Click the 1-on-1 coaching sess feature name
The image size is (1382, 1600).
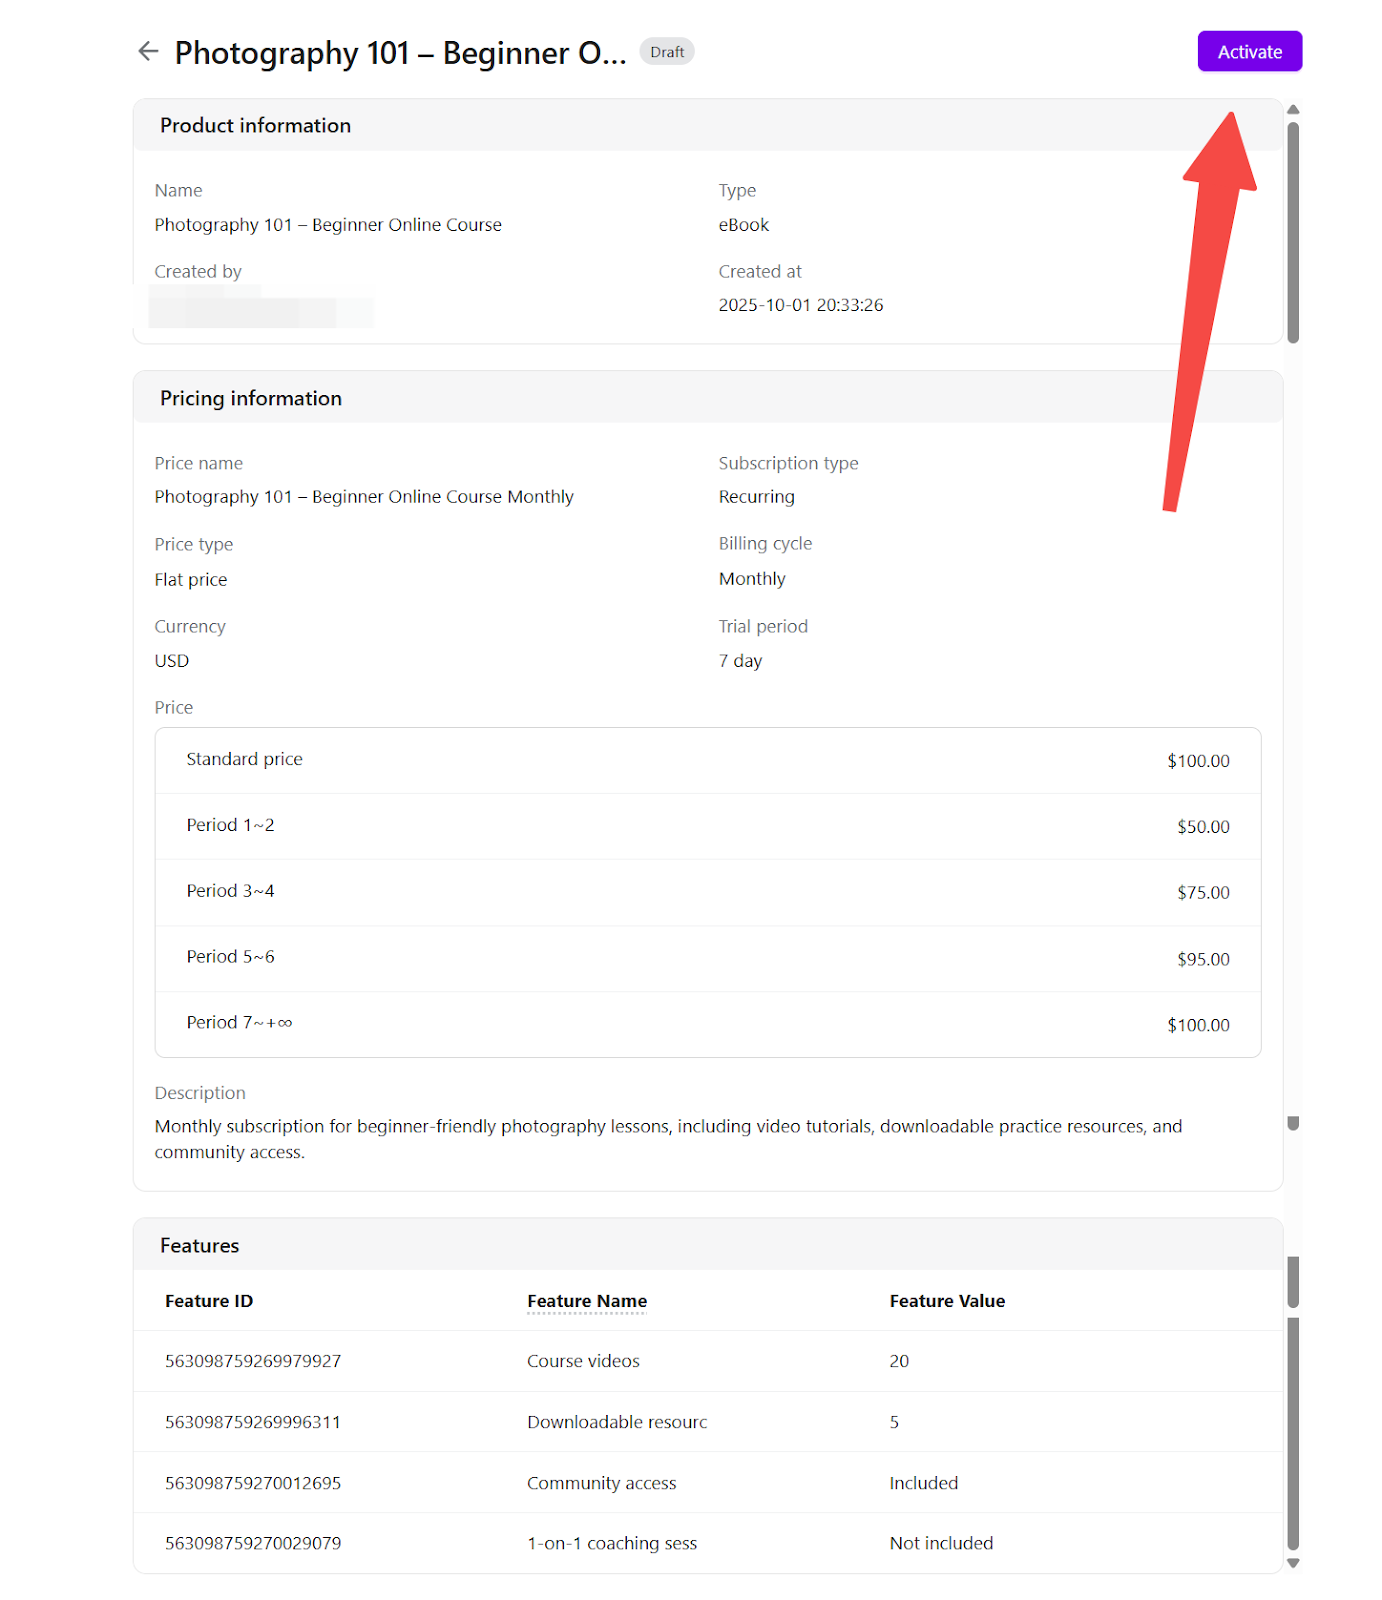pyautogui.click(x=611, y=1543)
